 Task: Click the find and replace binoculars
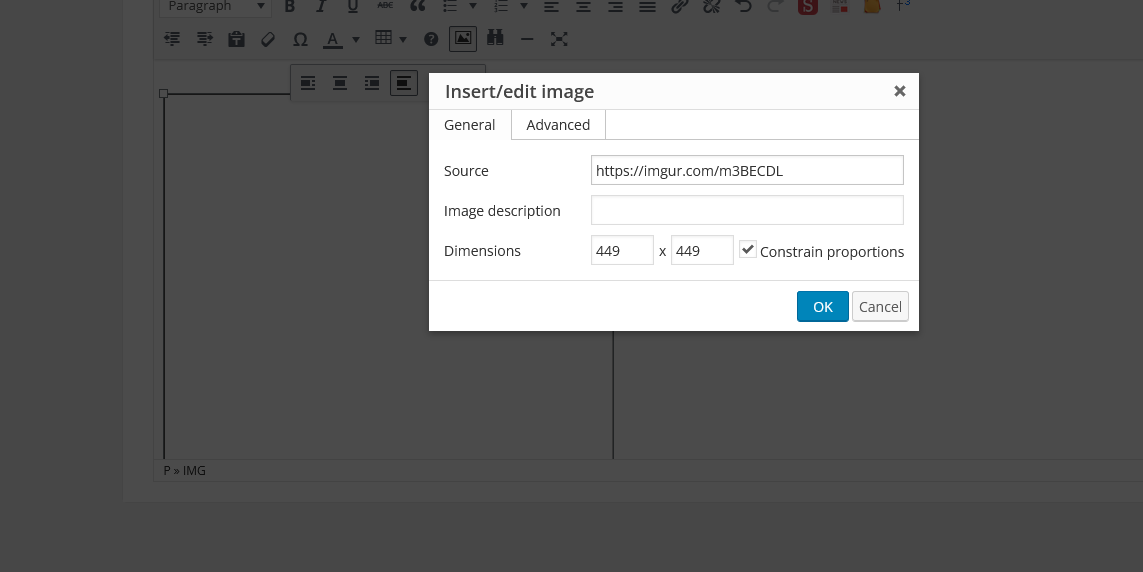pos(495,39)
